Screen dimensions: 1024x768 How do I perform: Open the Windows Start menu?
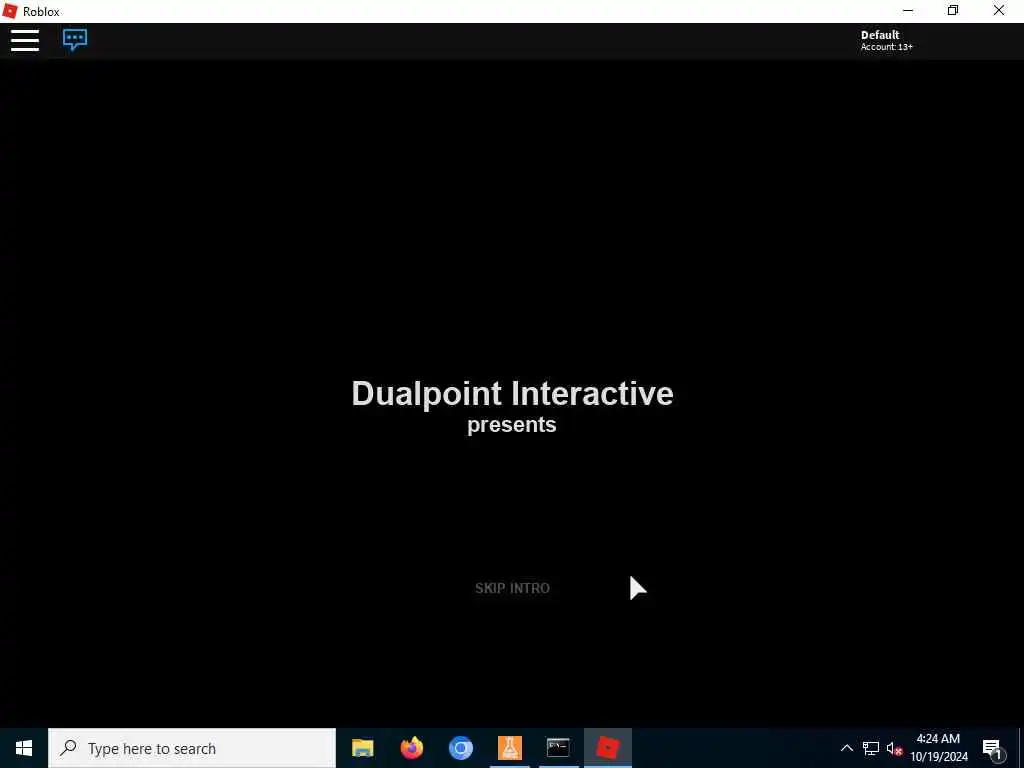24,748
